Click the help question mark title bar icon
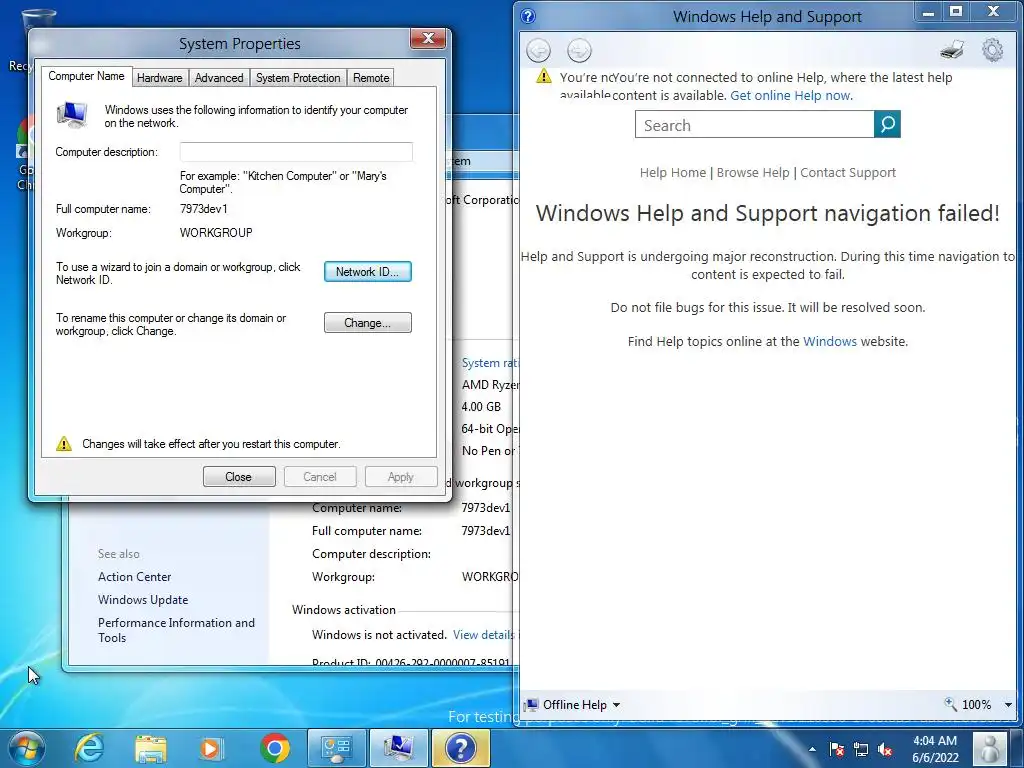 528,16
